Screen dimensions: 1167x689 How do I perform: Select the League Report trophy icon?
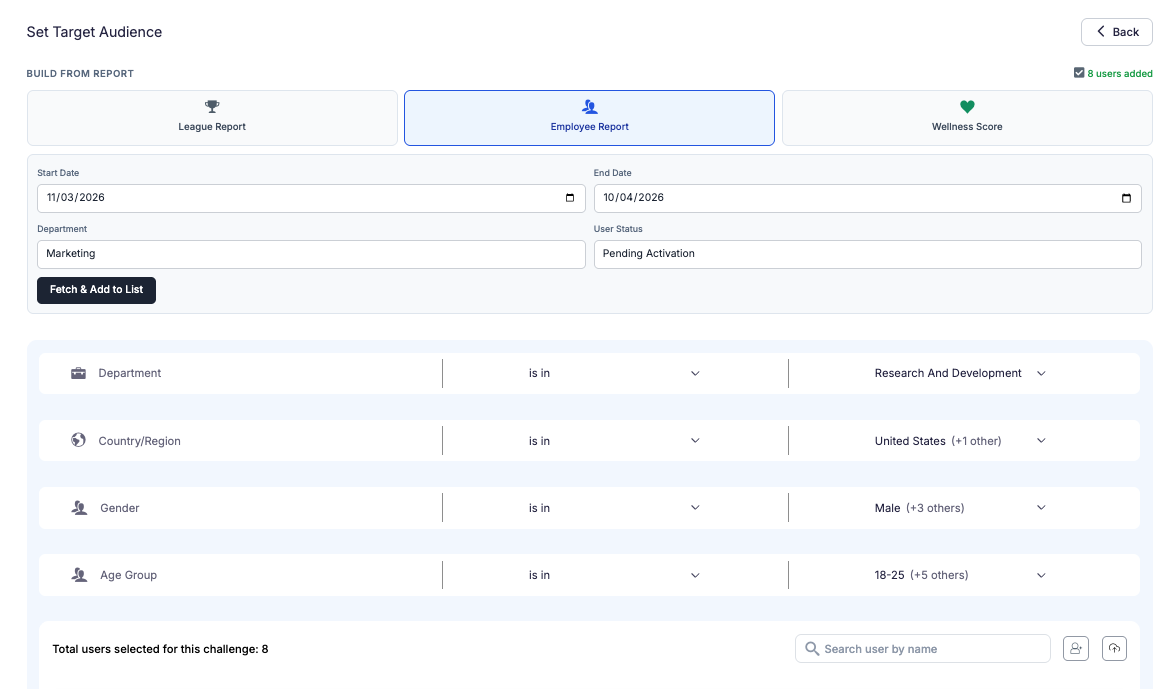click(x=211, y=105)
